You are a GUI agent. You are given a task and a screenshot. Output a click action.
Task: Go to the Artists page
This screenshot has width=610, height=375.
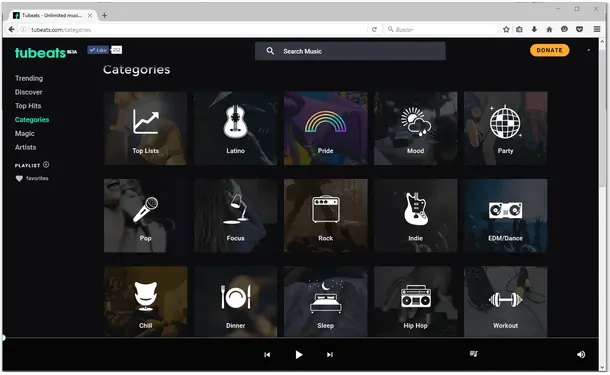26,147
